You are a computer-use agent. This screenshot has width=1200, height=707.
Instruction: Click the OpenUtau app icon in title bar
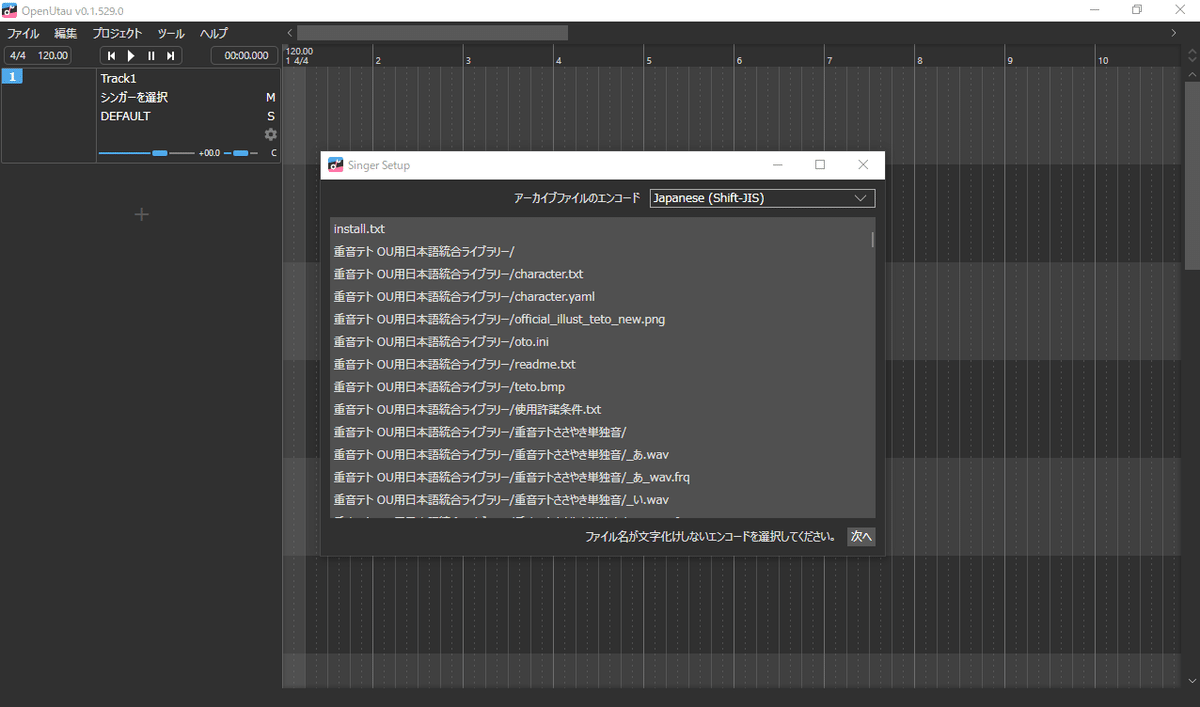pos(11,10)
